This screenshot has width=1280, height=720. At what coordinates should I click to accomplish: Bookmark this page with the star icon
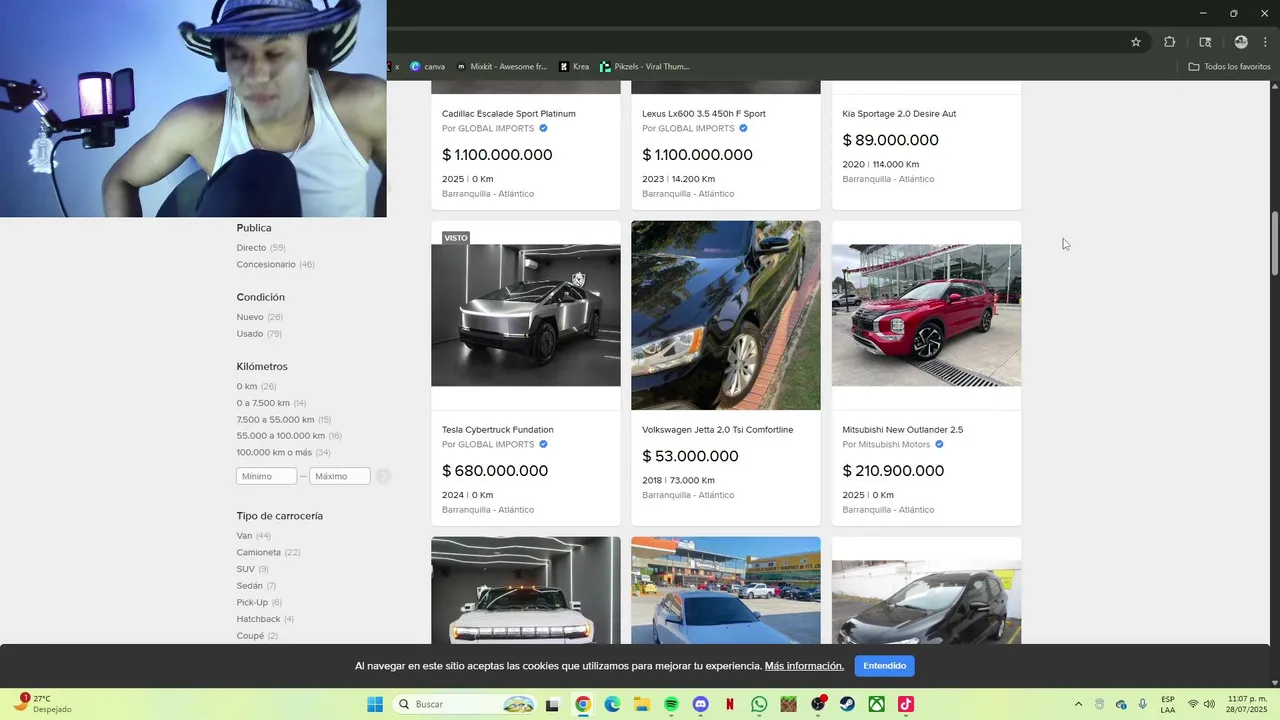pyautogui.click(x=1136, y=42)
